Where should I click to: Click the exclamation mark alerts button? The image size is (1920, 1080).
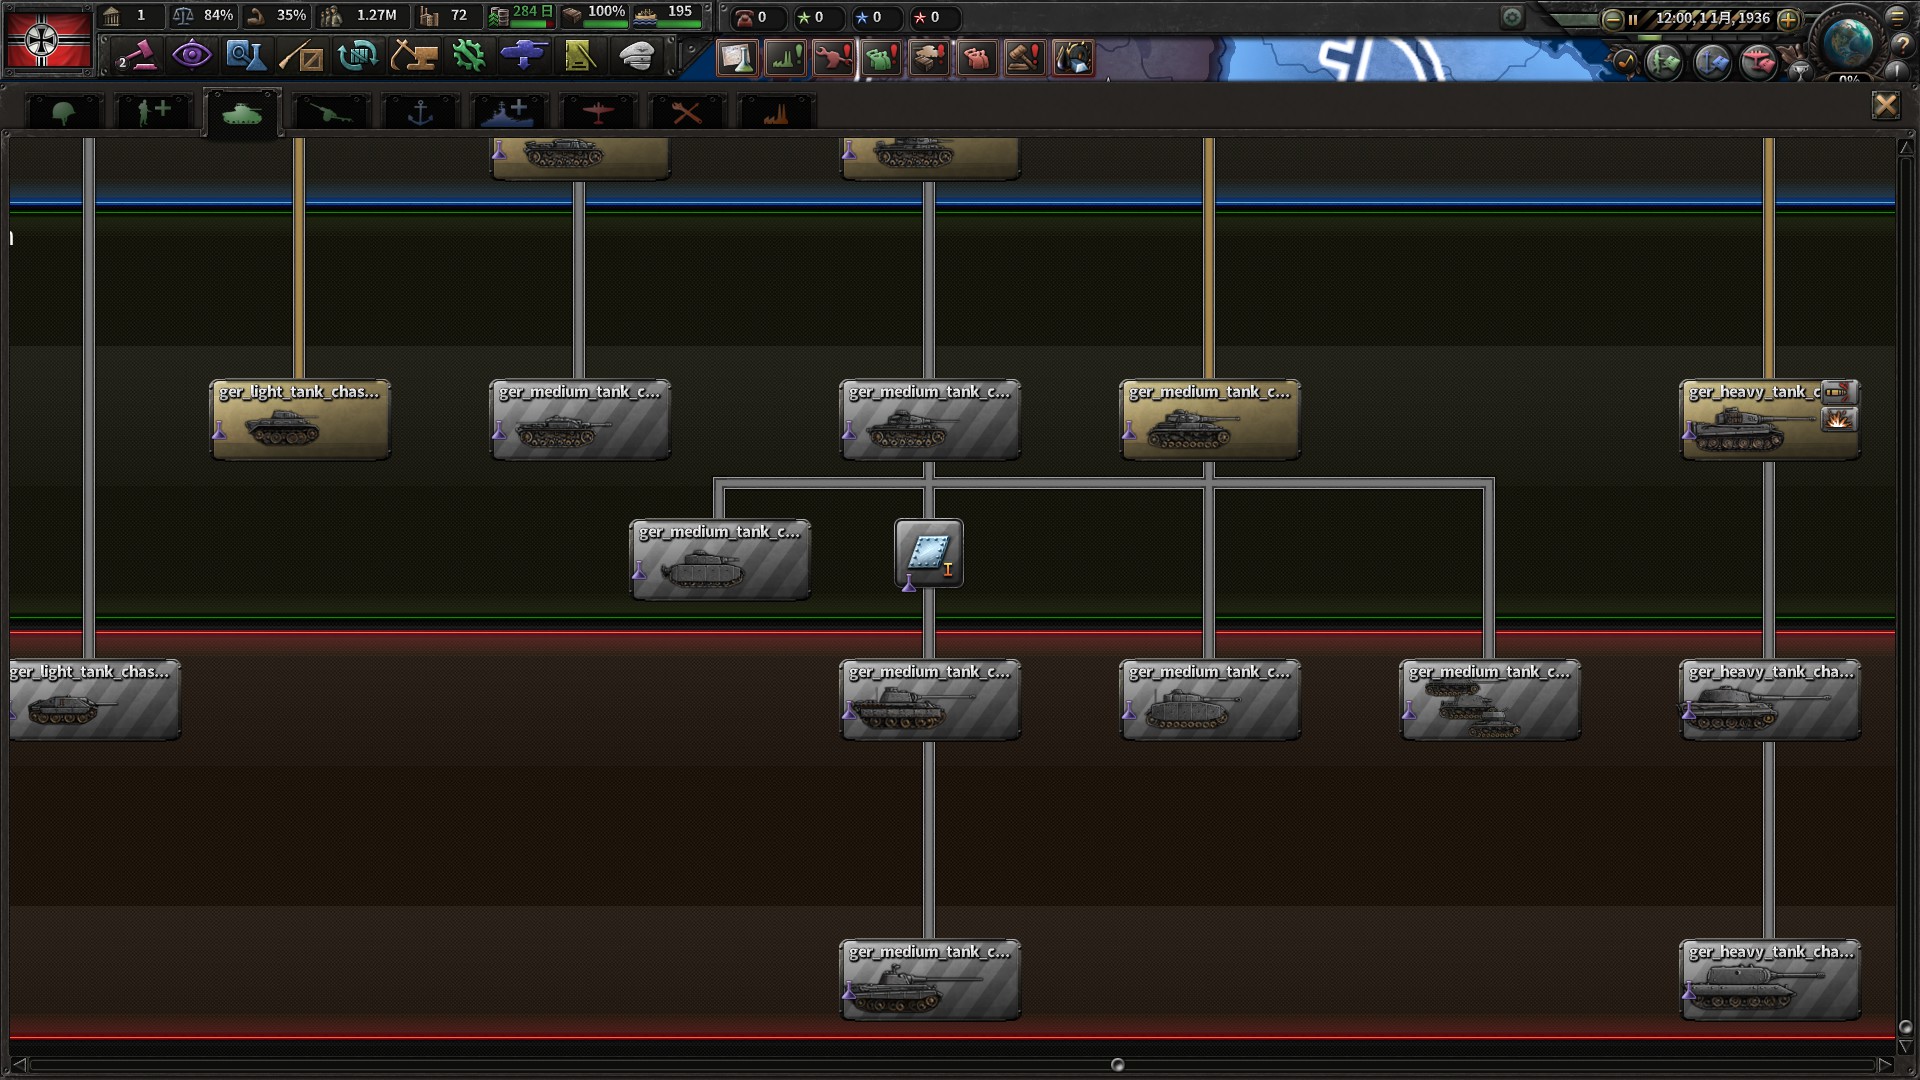tap(1898, 71)
